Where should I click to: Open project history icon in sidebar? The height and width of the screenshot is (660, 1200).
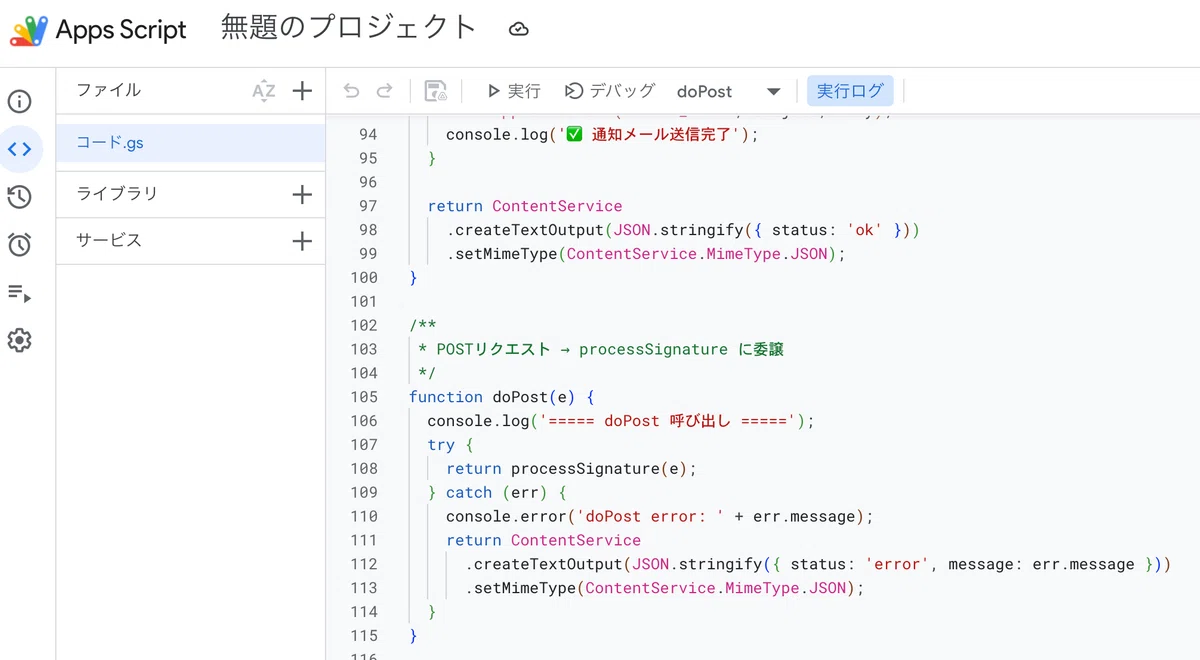tap(20, 197)
